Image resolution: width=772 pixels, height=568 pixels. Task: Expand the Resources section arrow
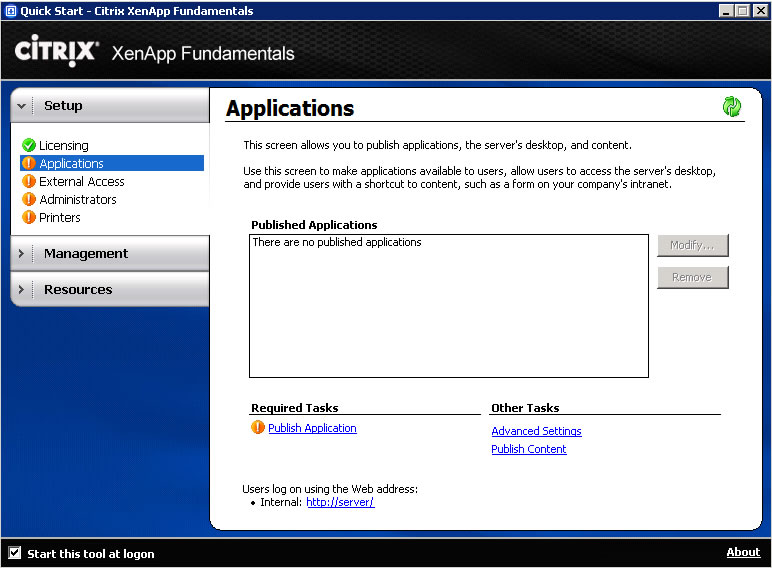[x=21, y=289]
